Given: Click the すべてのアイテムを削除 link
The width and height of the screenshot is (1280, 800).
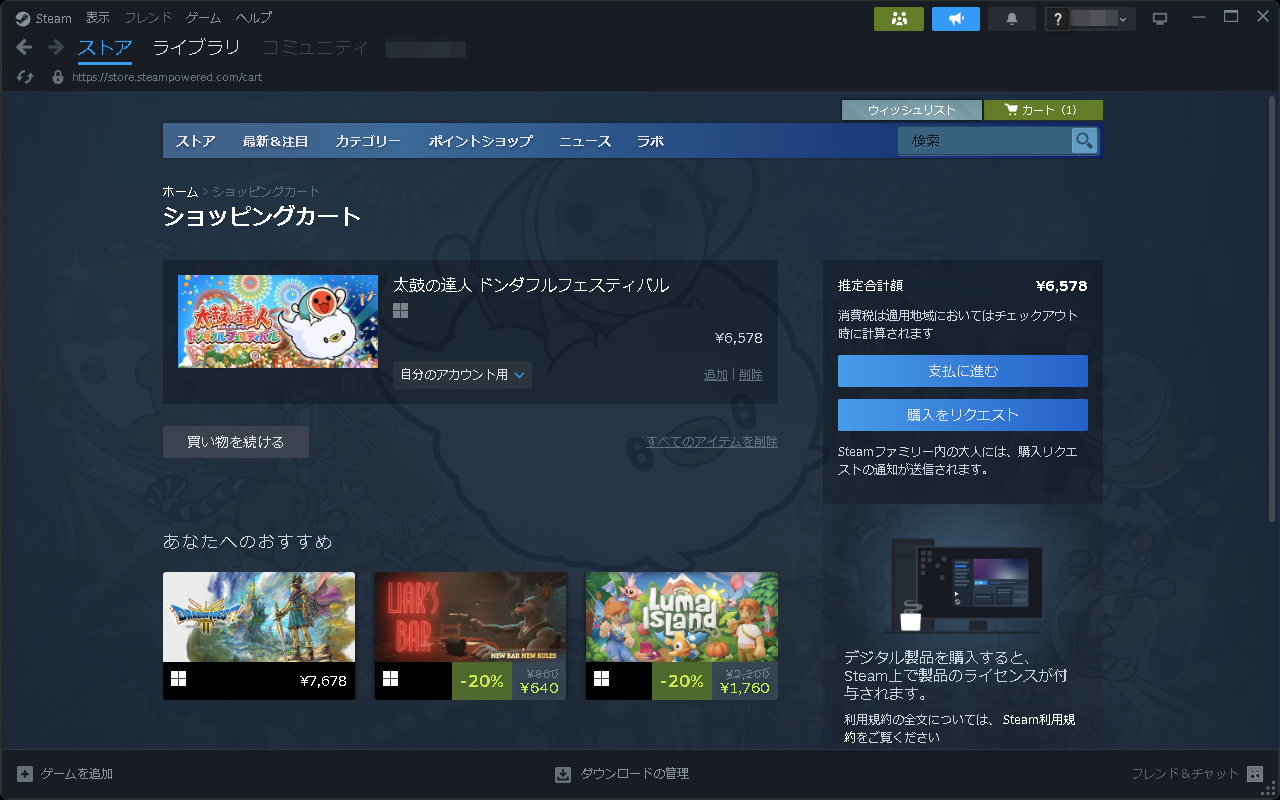Looking at the screenshot, I should (712, 441).
